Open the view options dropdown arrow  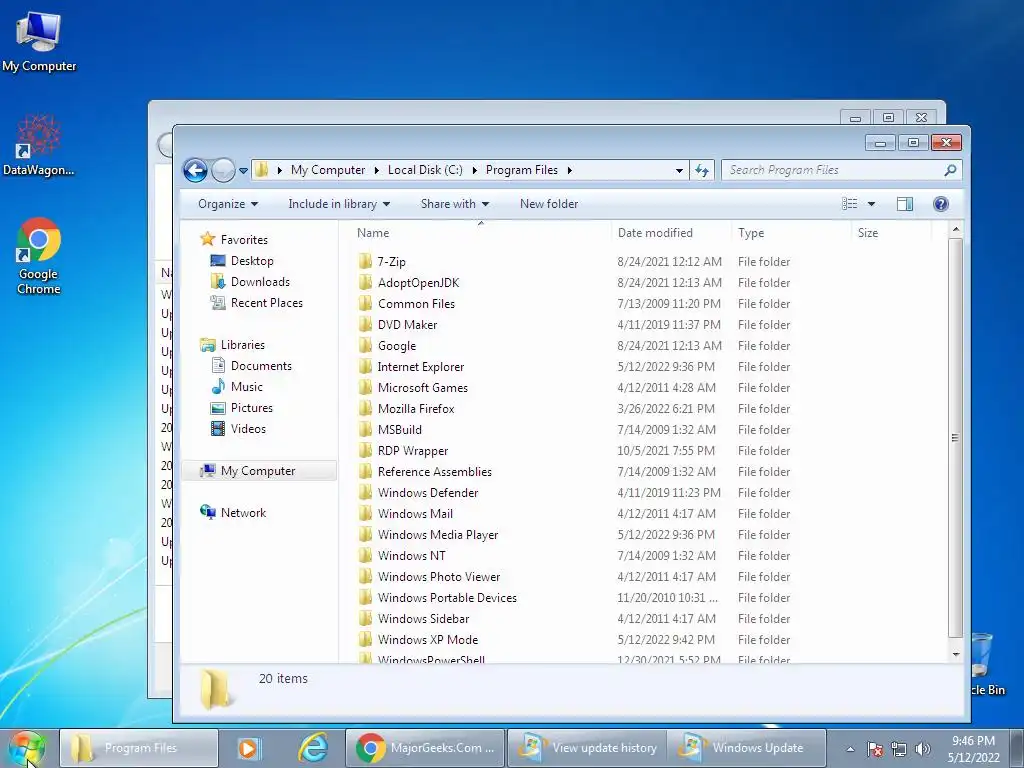[871, 204]
